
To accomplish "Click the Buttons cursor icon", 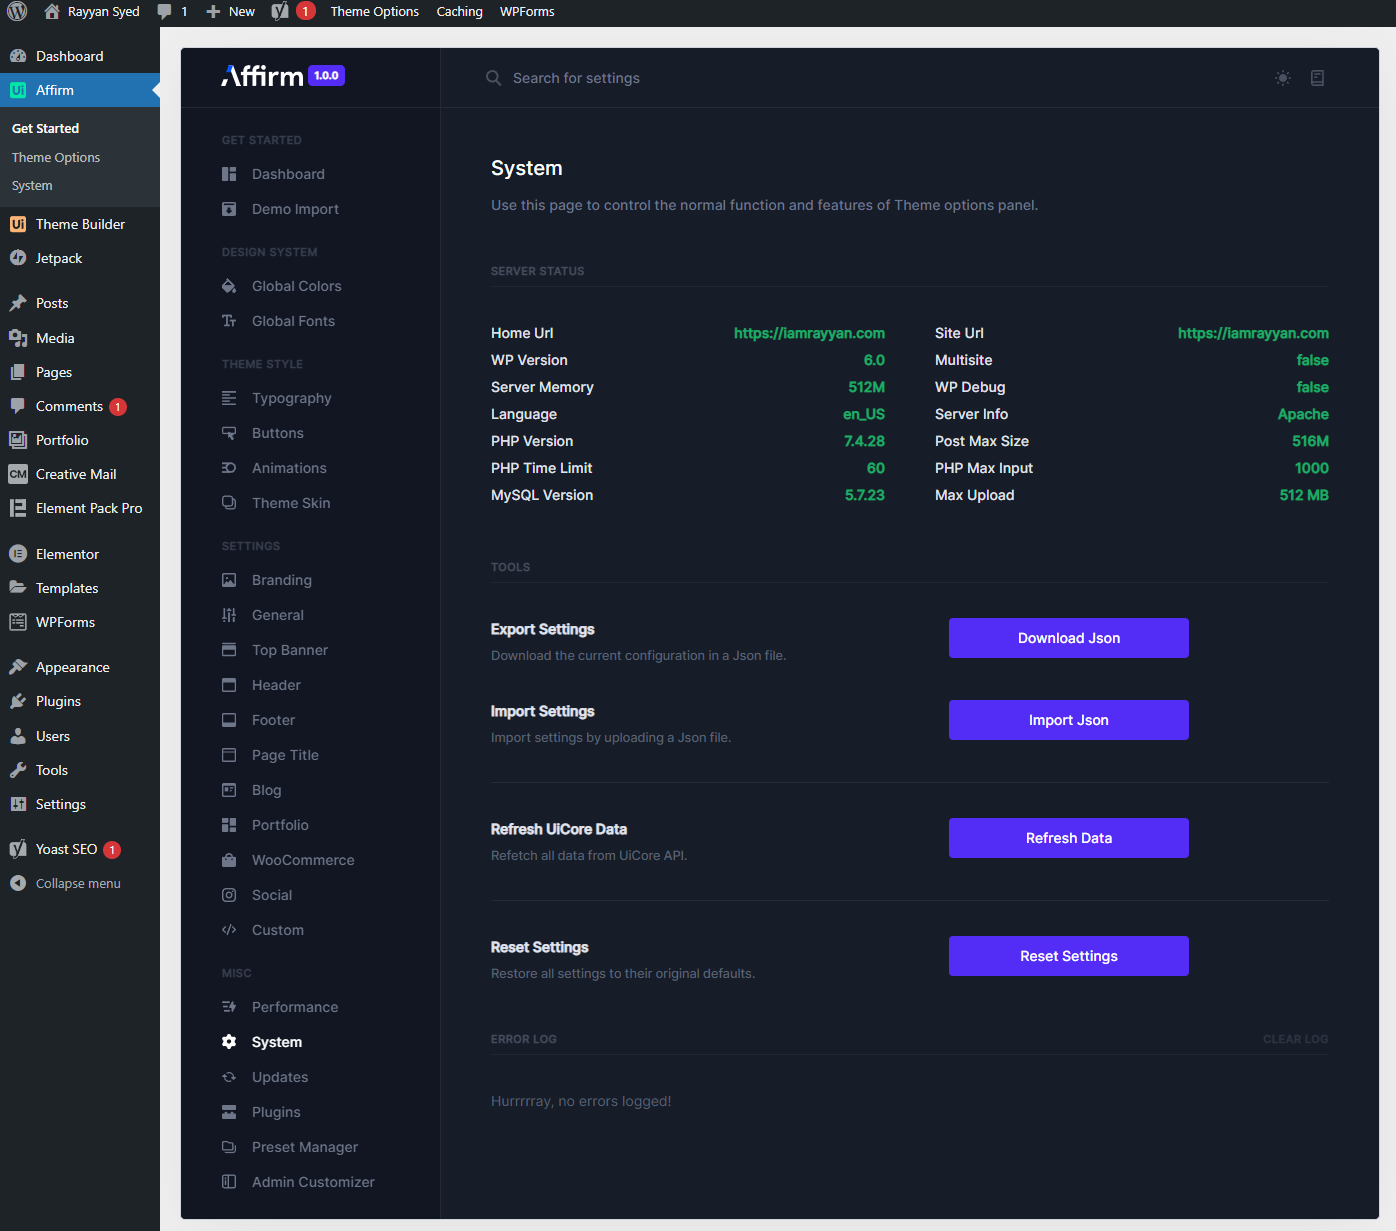I will [229, 433].
